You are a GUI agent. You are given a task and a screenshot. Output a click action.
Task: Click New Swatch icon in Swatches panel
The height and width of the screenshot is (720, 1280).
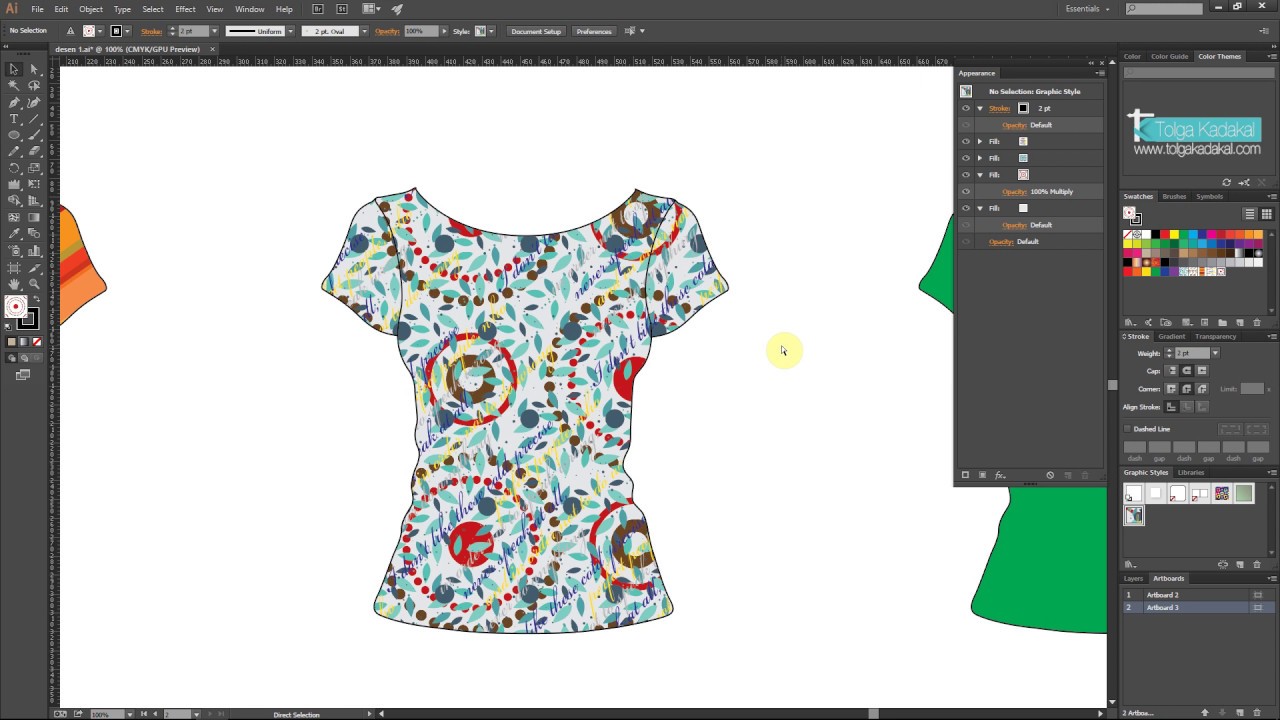pyautogui.click(x=1240, y=322)
